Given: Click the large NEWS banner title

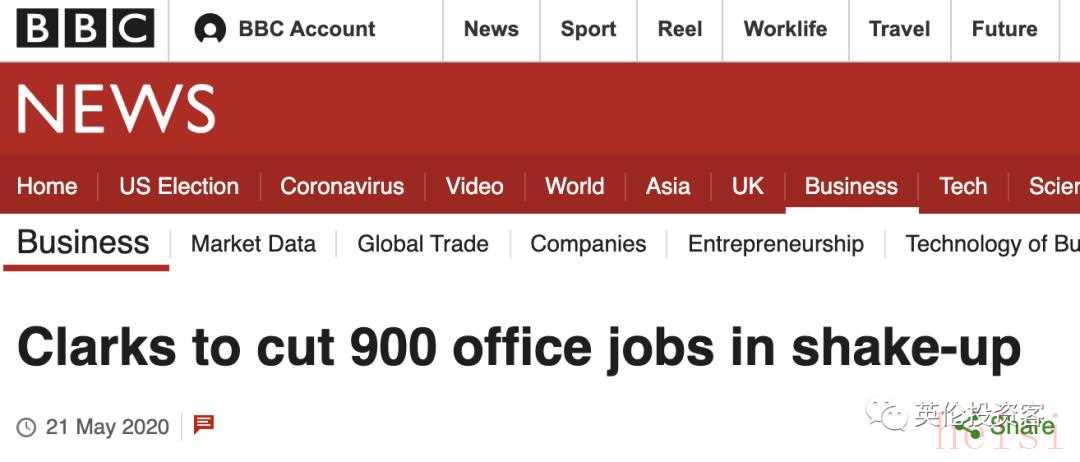Looking at the screenshot, I should pos(116,109).
